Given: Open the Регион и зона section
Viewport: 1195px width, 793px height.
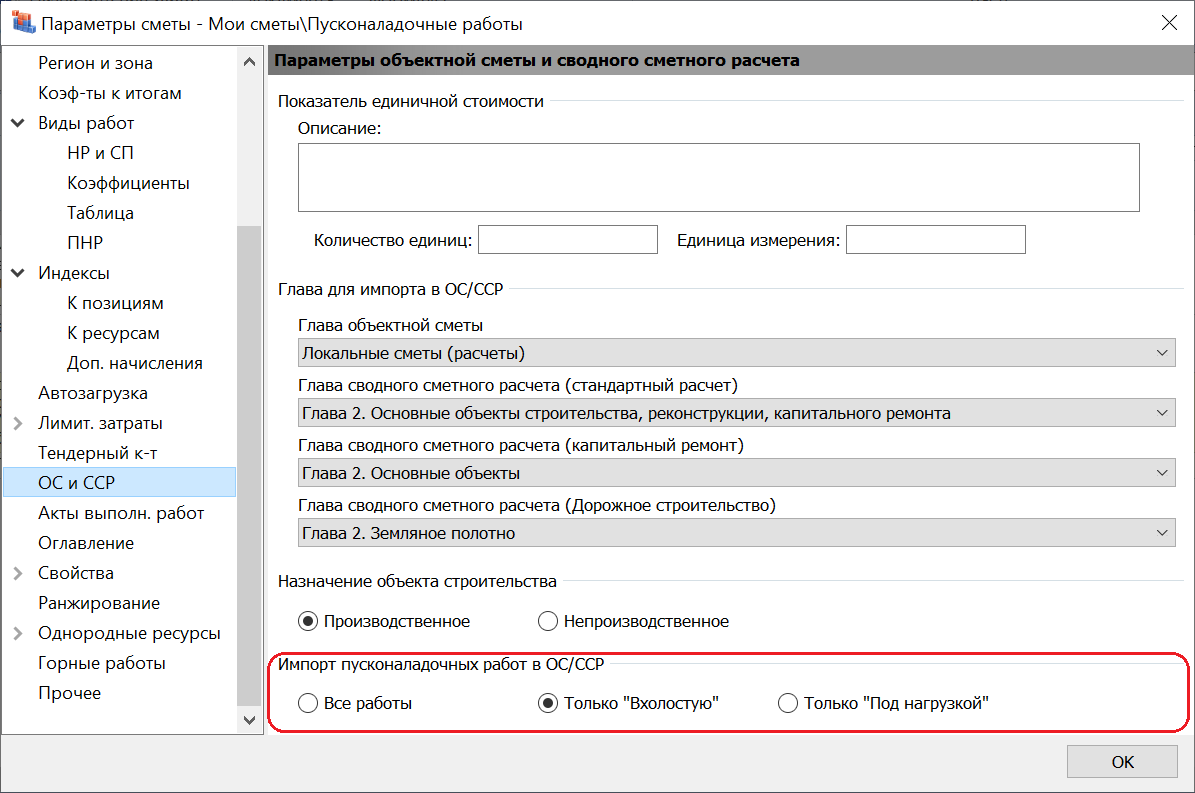Looking at the screenshot, I should pyautogui.click(x=95, y=63).
